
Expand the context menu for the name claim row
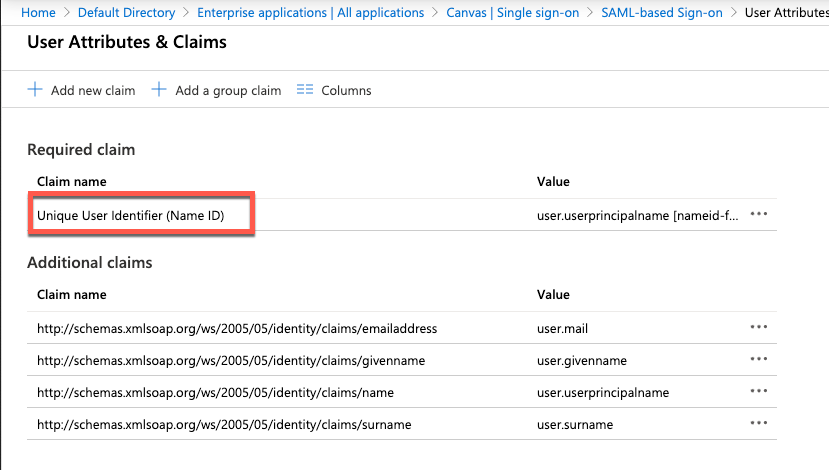pos(758,391)
